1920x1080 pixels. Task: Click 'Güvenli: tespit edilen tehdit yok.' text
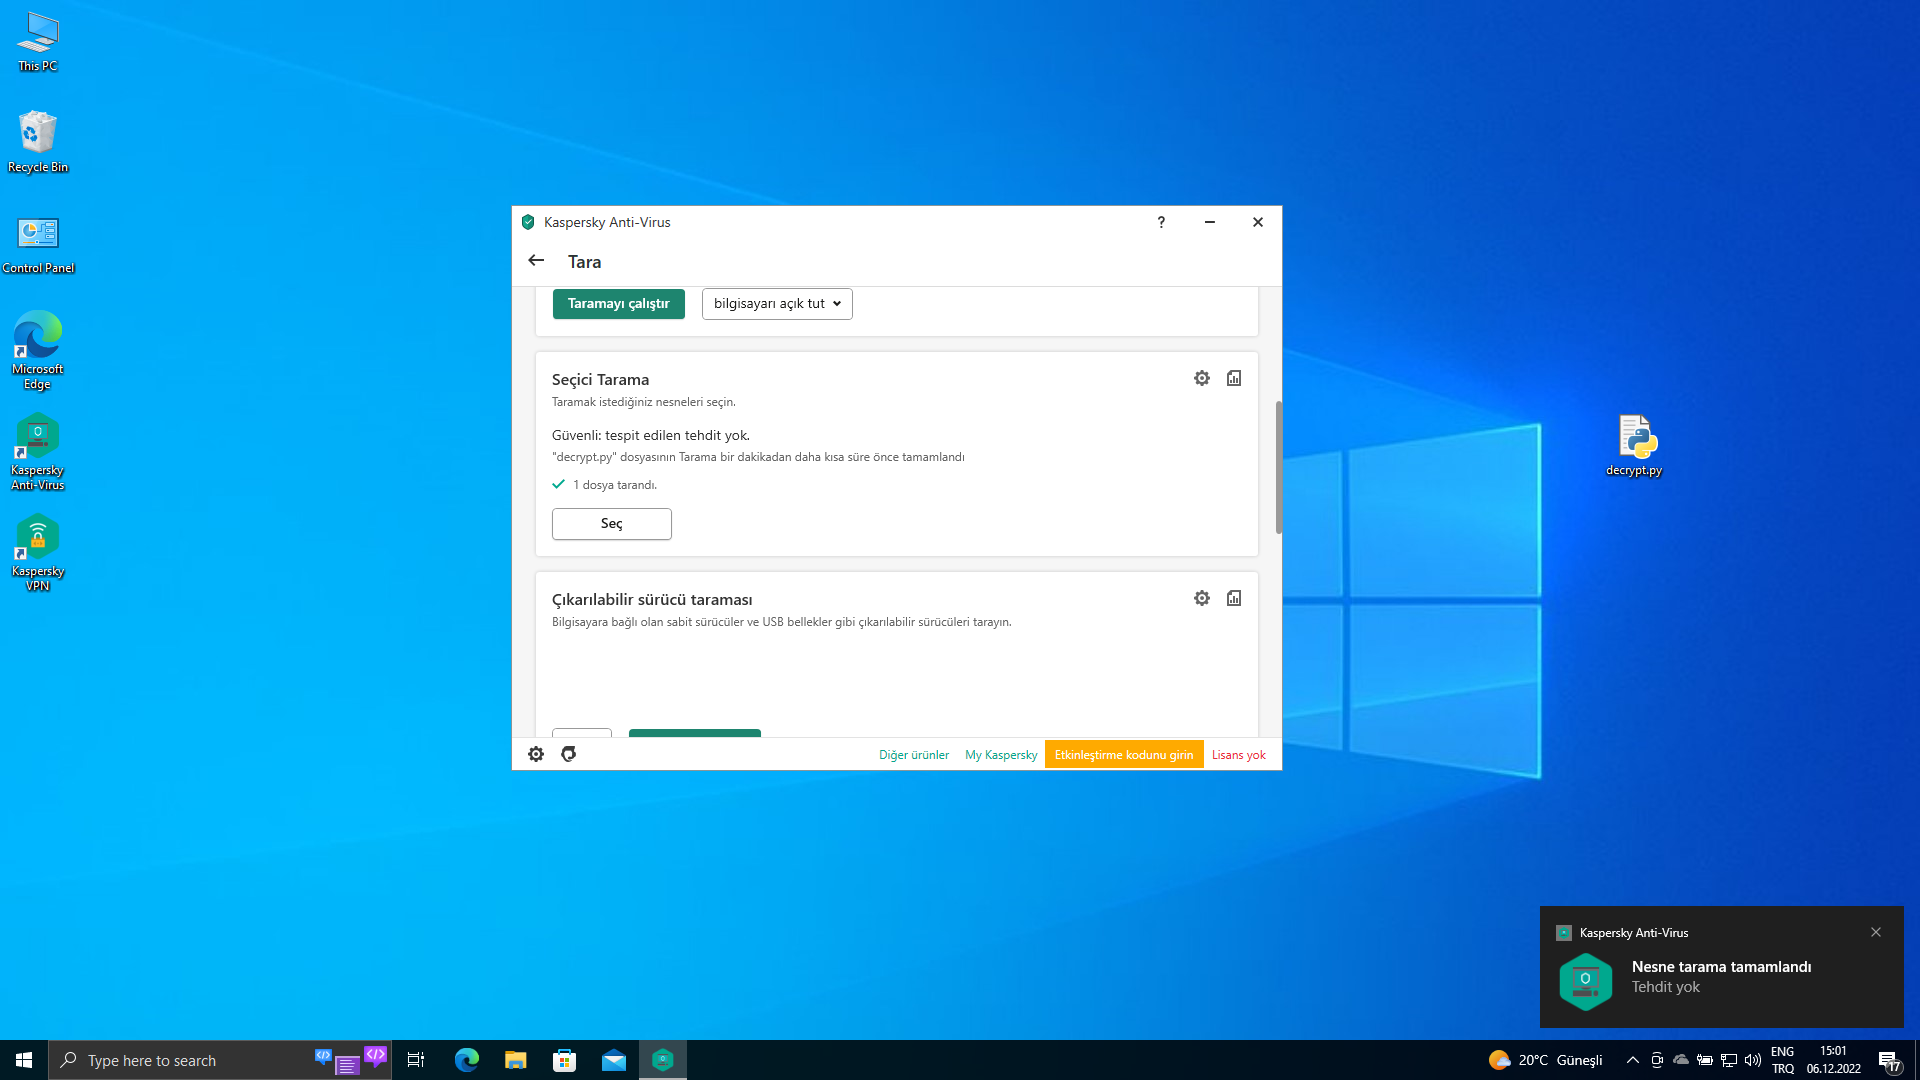click(x=651, y=435)
